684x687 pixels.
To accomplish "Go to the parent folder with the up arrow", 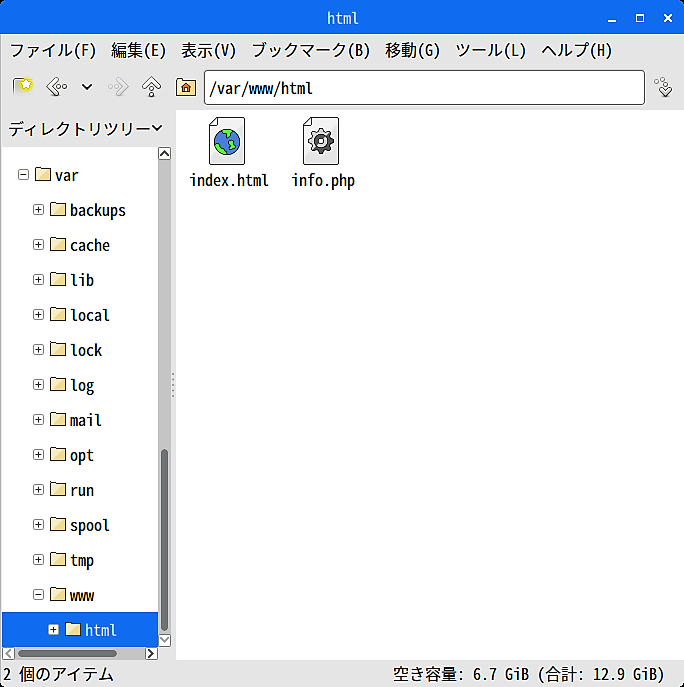I will coord(152,87).
